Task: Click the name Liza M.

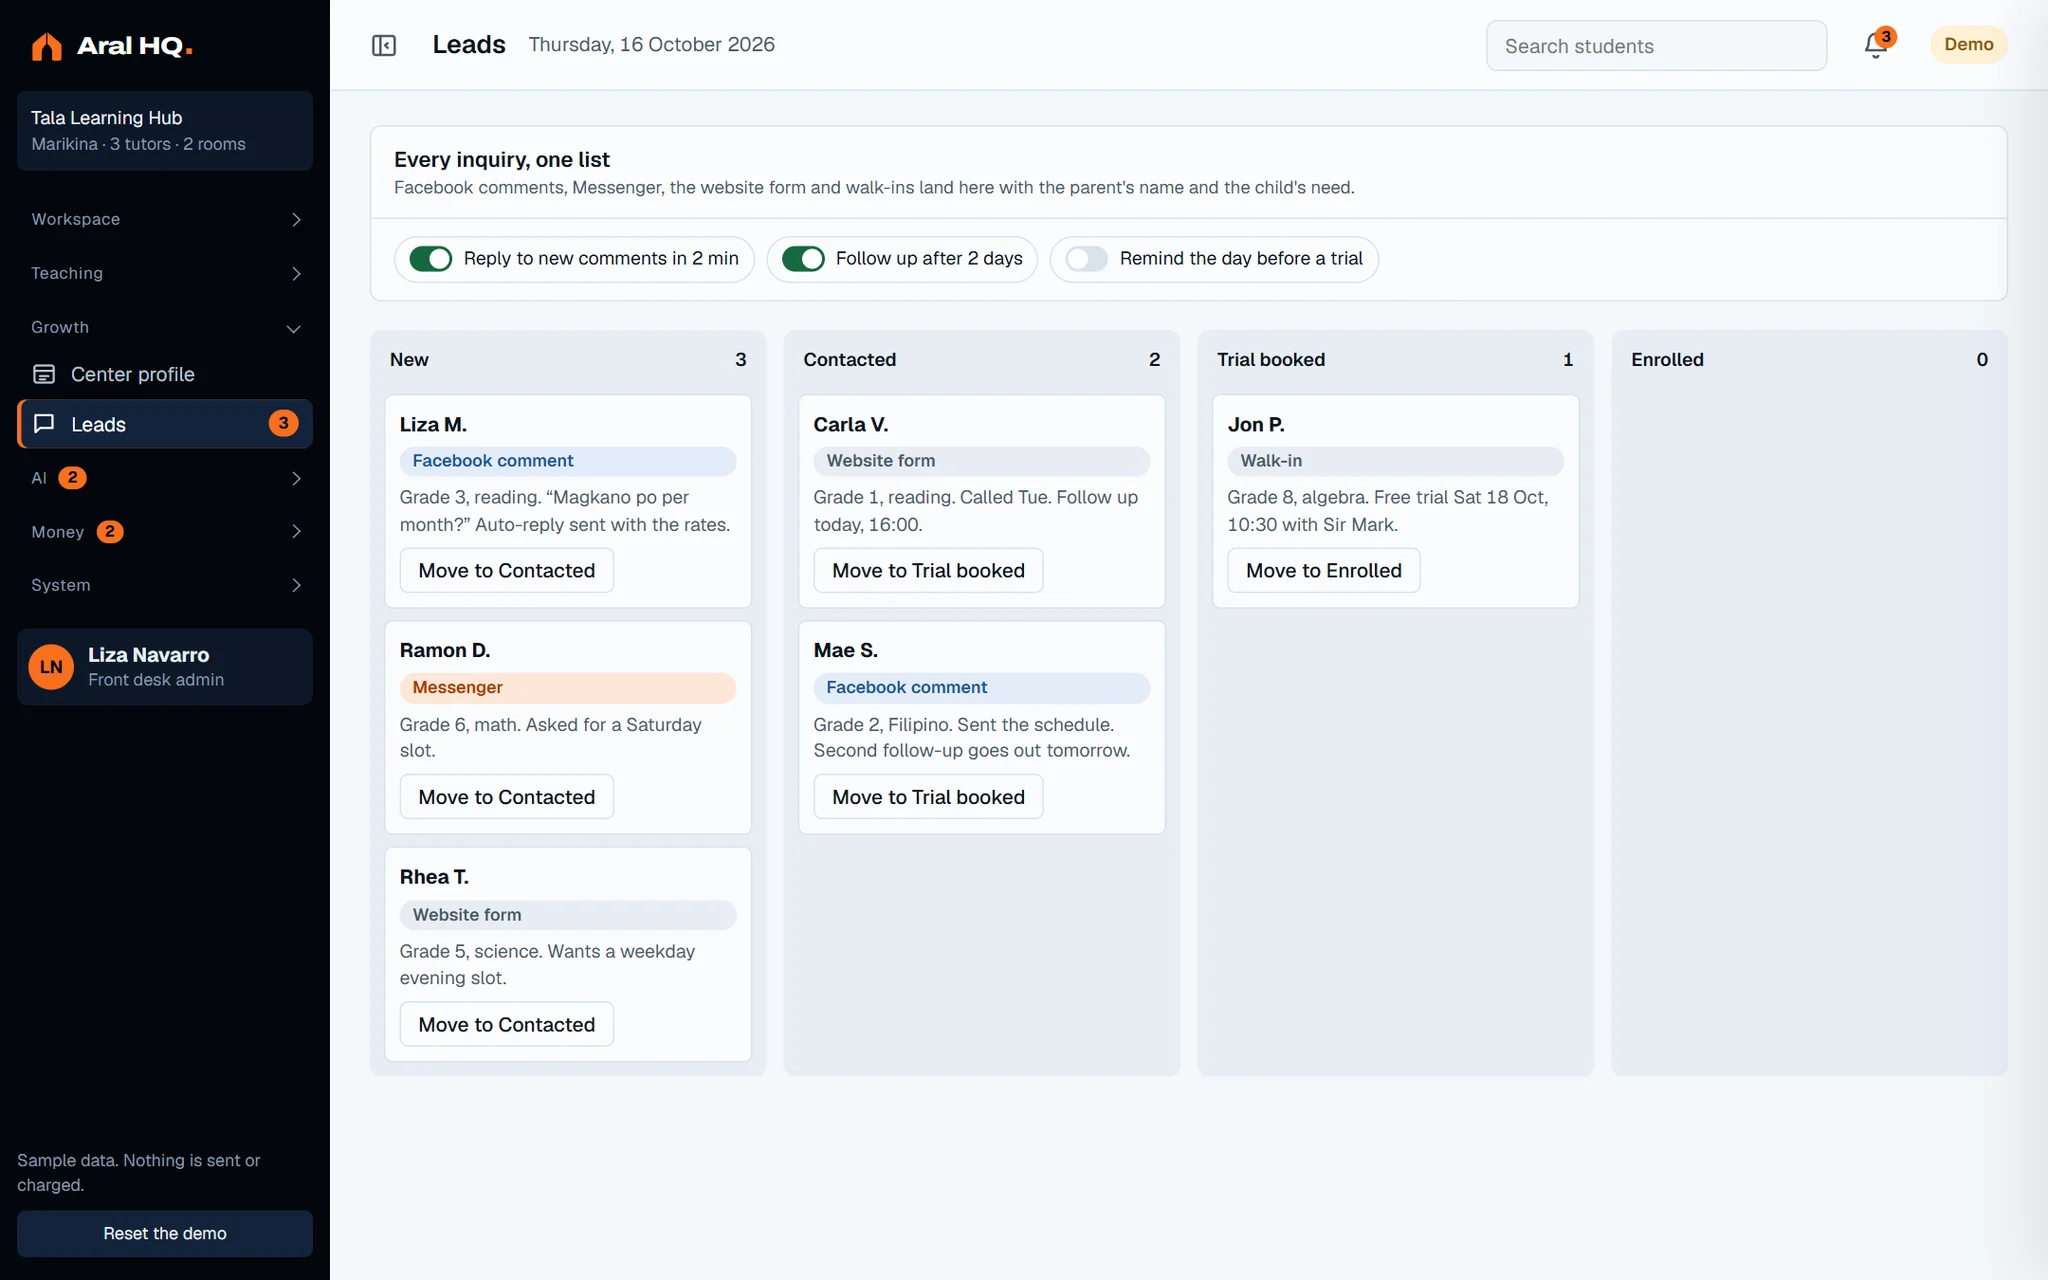Action: point(433,425)
